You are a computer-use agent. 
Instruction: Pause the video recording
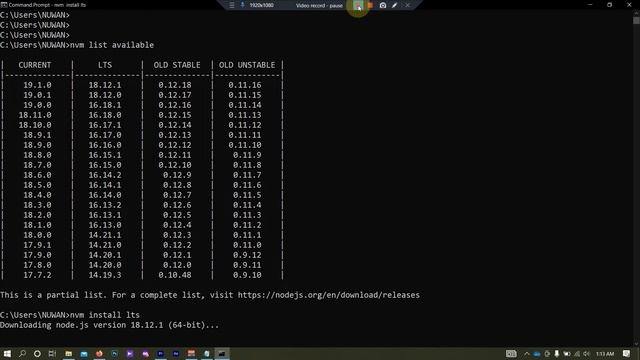[x=358, y=5]
